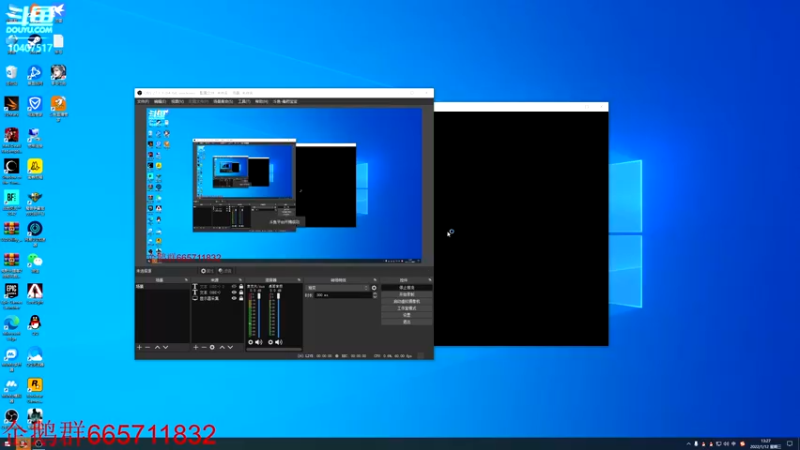Open the 帮助 menu in OBS
This screenshot has height=450, width=800.
pos(261,102)
